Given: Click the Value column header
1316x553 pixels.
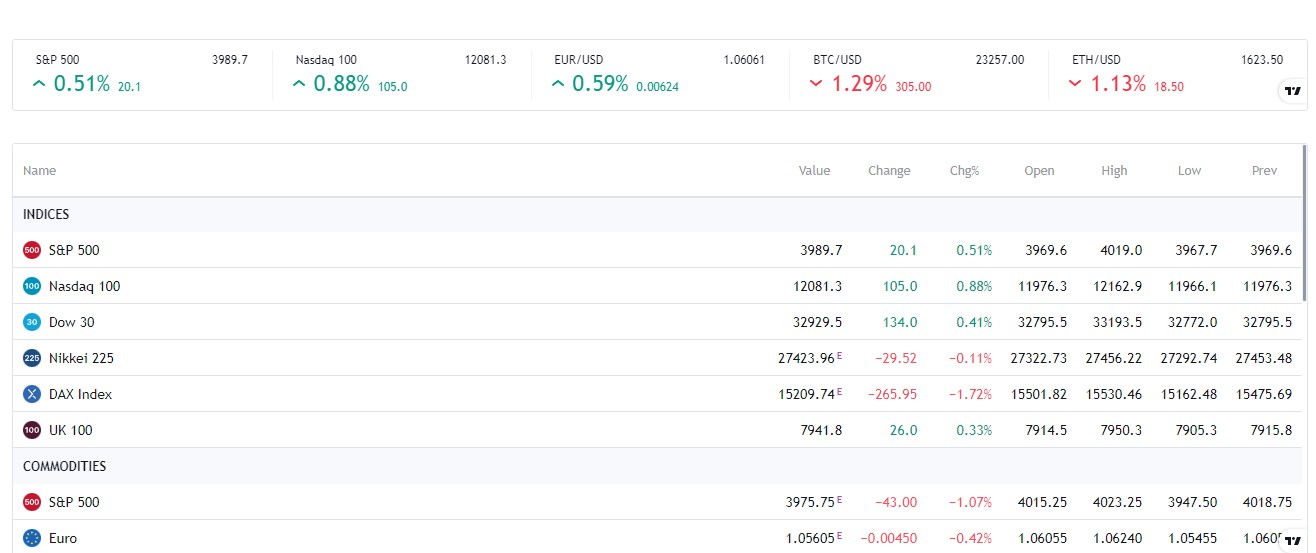Looking at the screenshot, I should pos(814,171).
